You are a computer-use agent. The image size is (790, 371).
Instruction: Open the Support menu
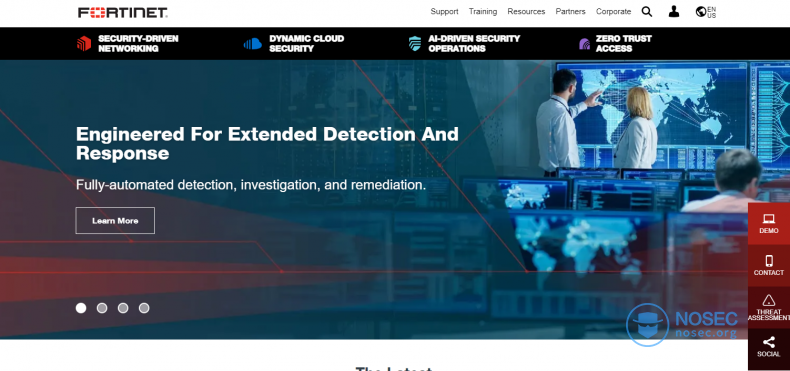444,12
